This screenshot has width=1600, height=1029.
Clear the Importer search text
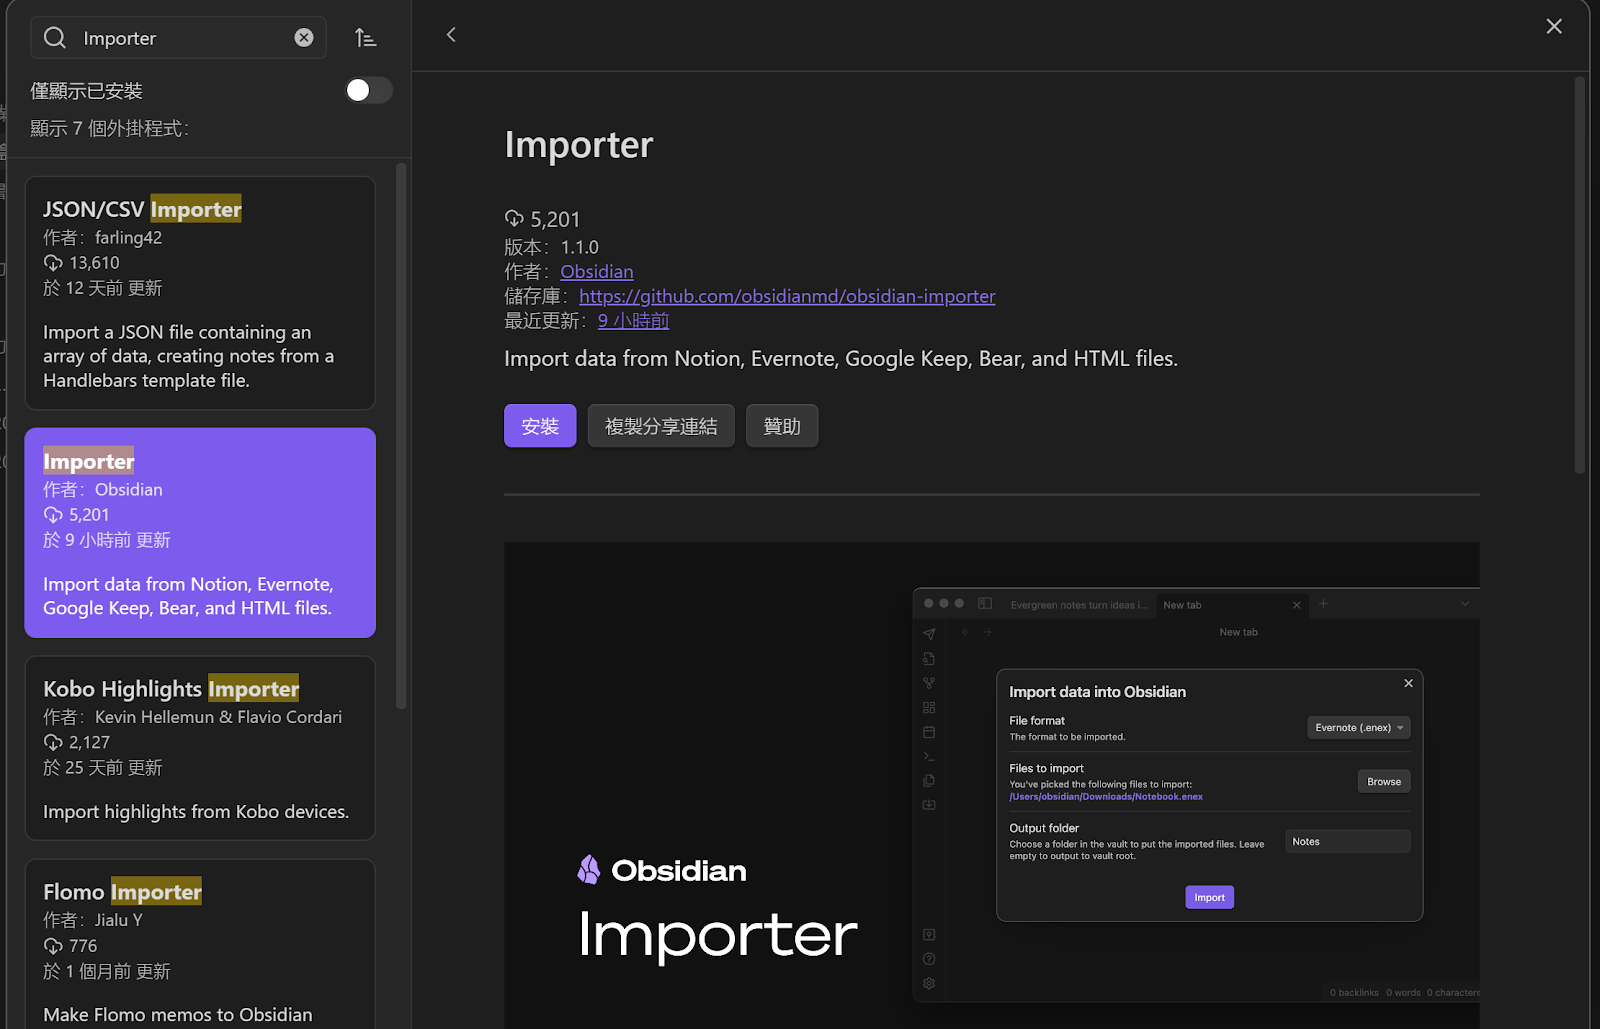tap(304, 38)
